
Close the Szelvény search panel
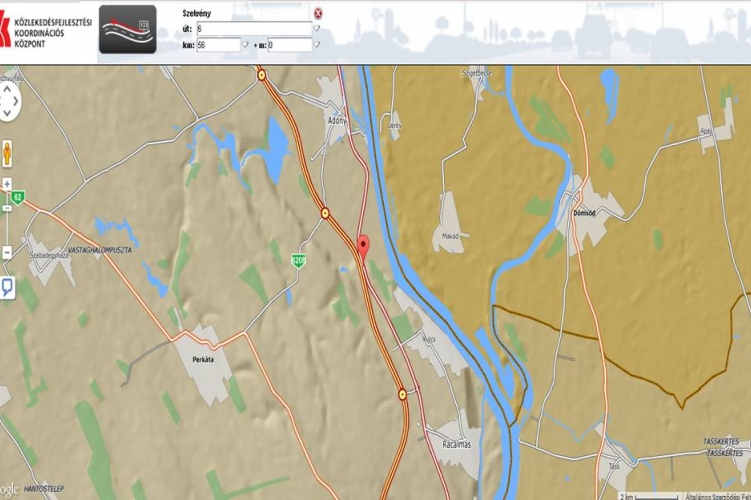coord(318,13)
